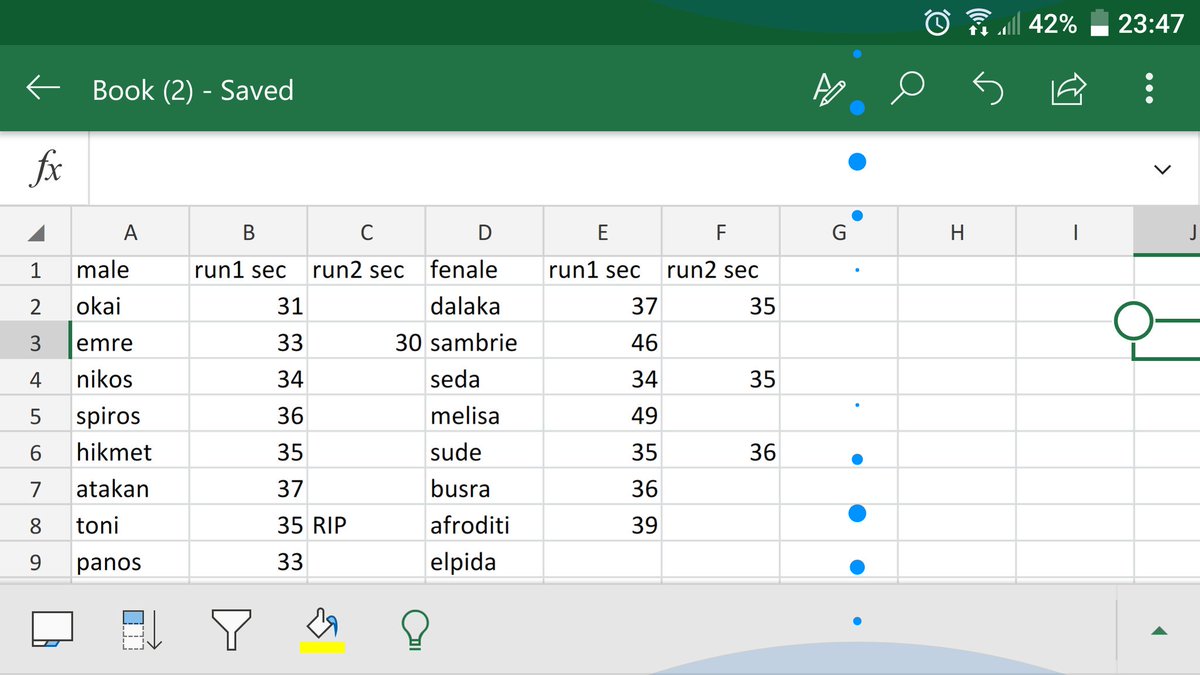Undo the last action
This screenshot has width=1200, height=675.
point(988,89)
